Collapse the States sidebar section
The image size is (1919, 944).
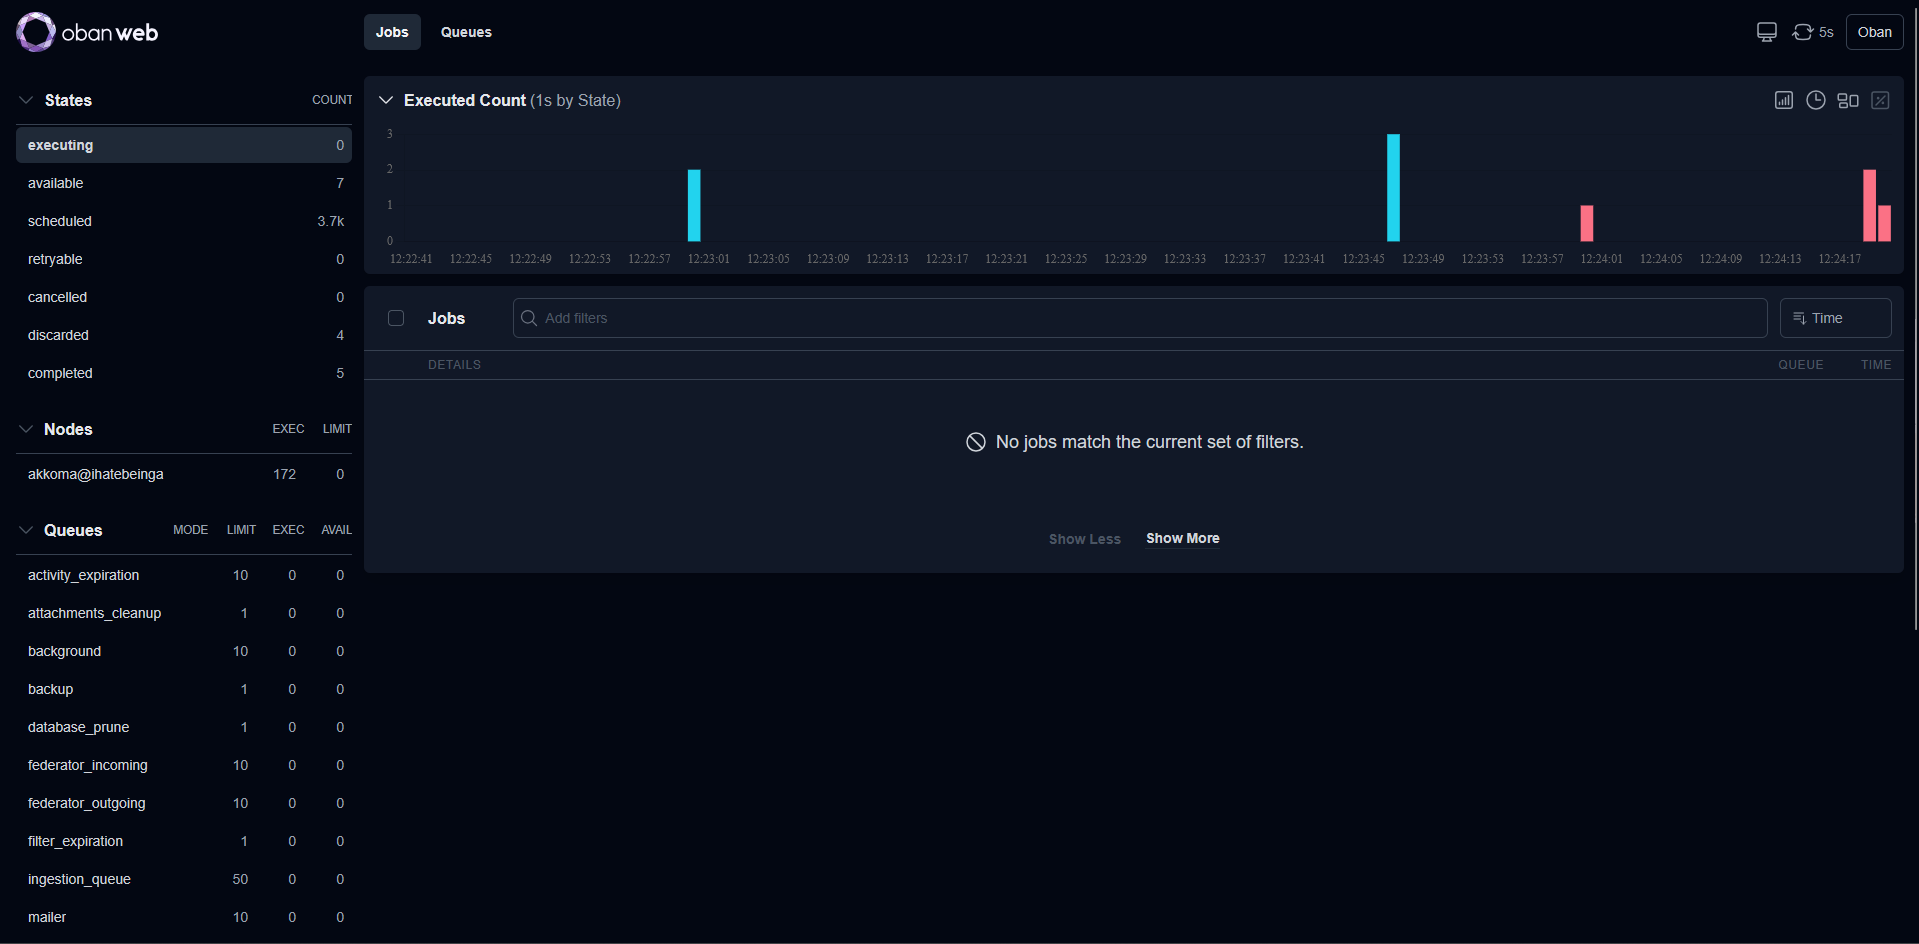(26, 100)
